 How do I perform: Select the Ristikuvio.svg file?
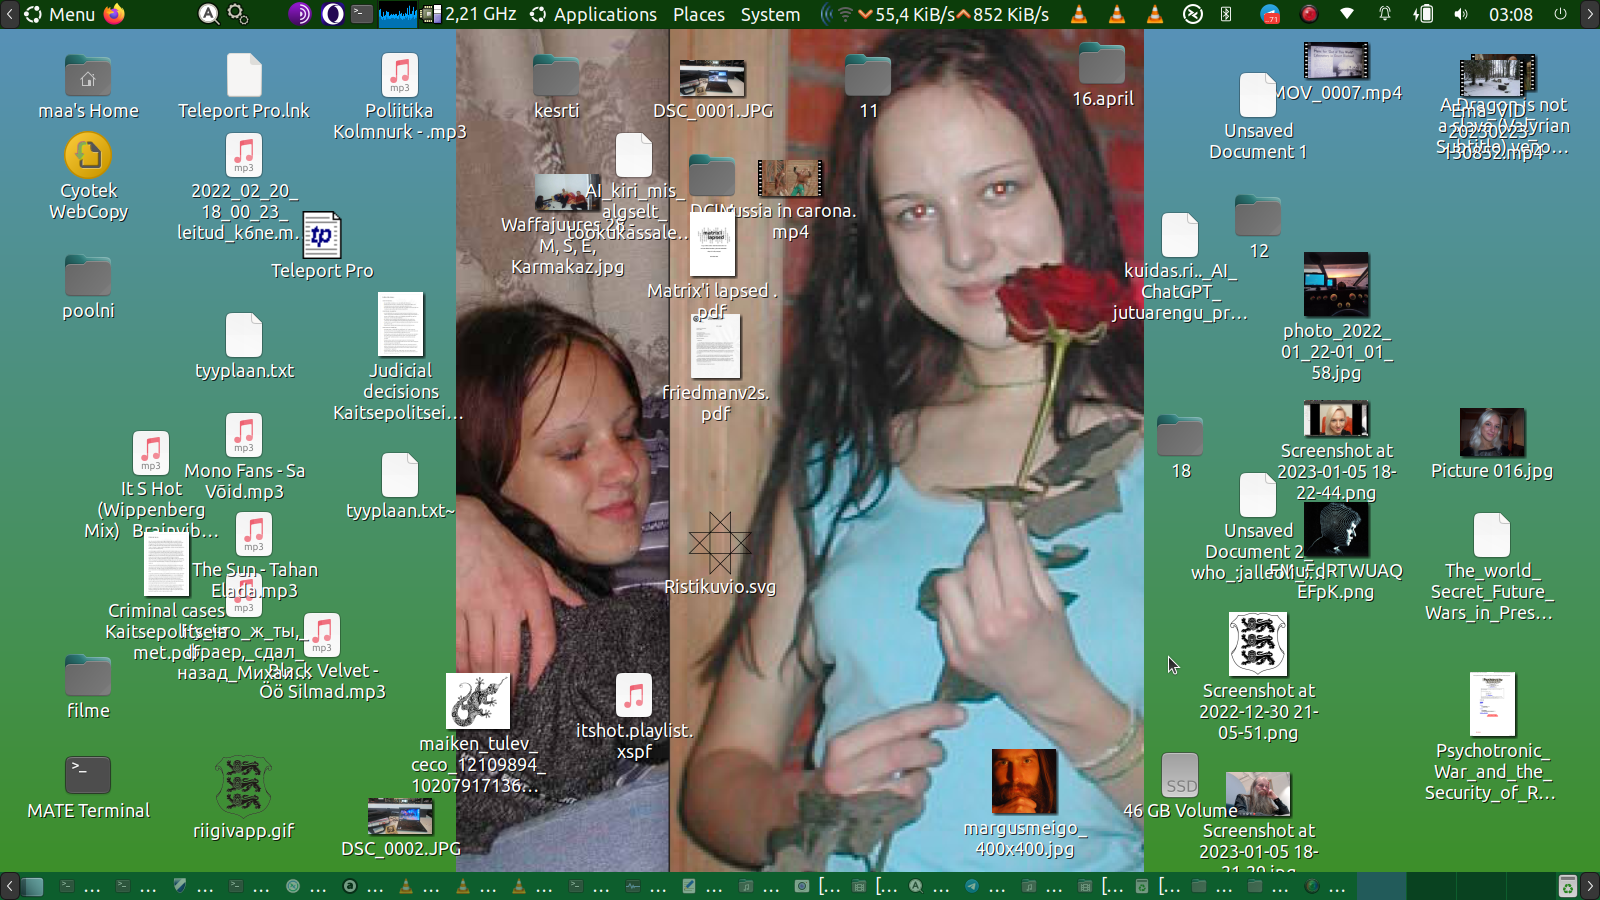pyautogui.click(x=720, y=554)
